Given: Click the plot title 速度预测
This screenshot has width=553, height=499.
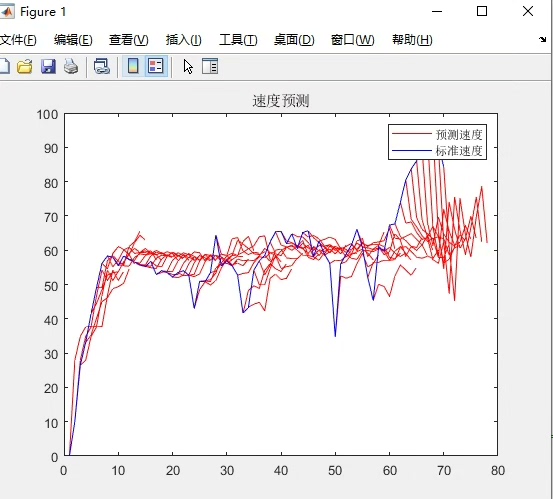Looking at the screenshot, I should pyautogui.click(x=281, y=101).
